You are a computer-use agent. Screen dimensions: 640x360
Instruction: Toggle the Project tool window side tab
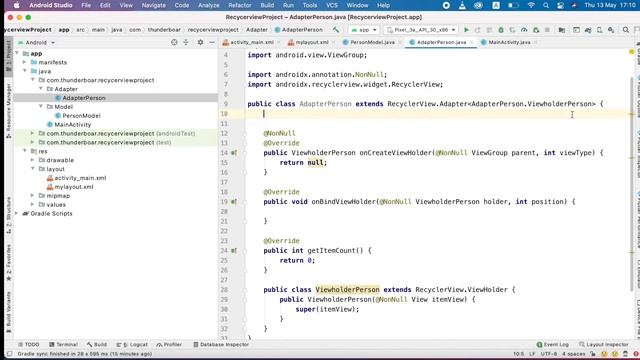[9, 57]
